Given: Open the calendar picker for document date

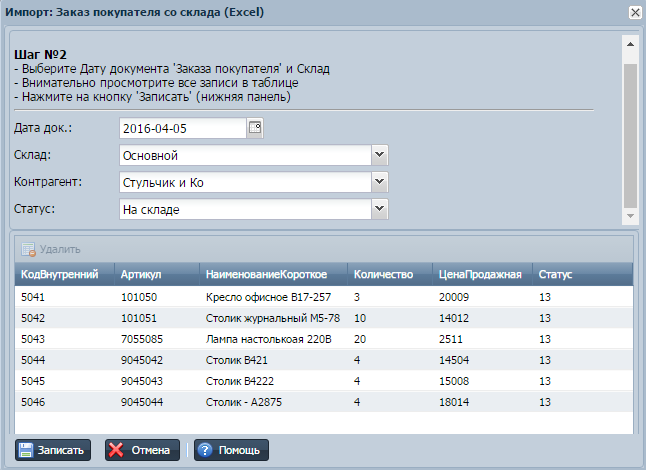Looking at the screenshot, I should (x=255, y=128).
